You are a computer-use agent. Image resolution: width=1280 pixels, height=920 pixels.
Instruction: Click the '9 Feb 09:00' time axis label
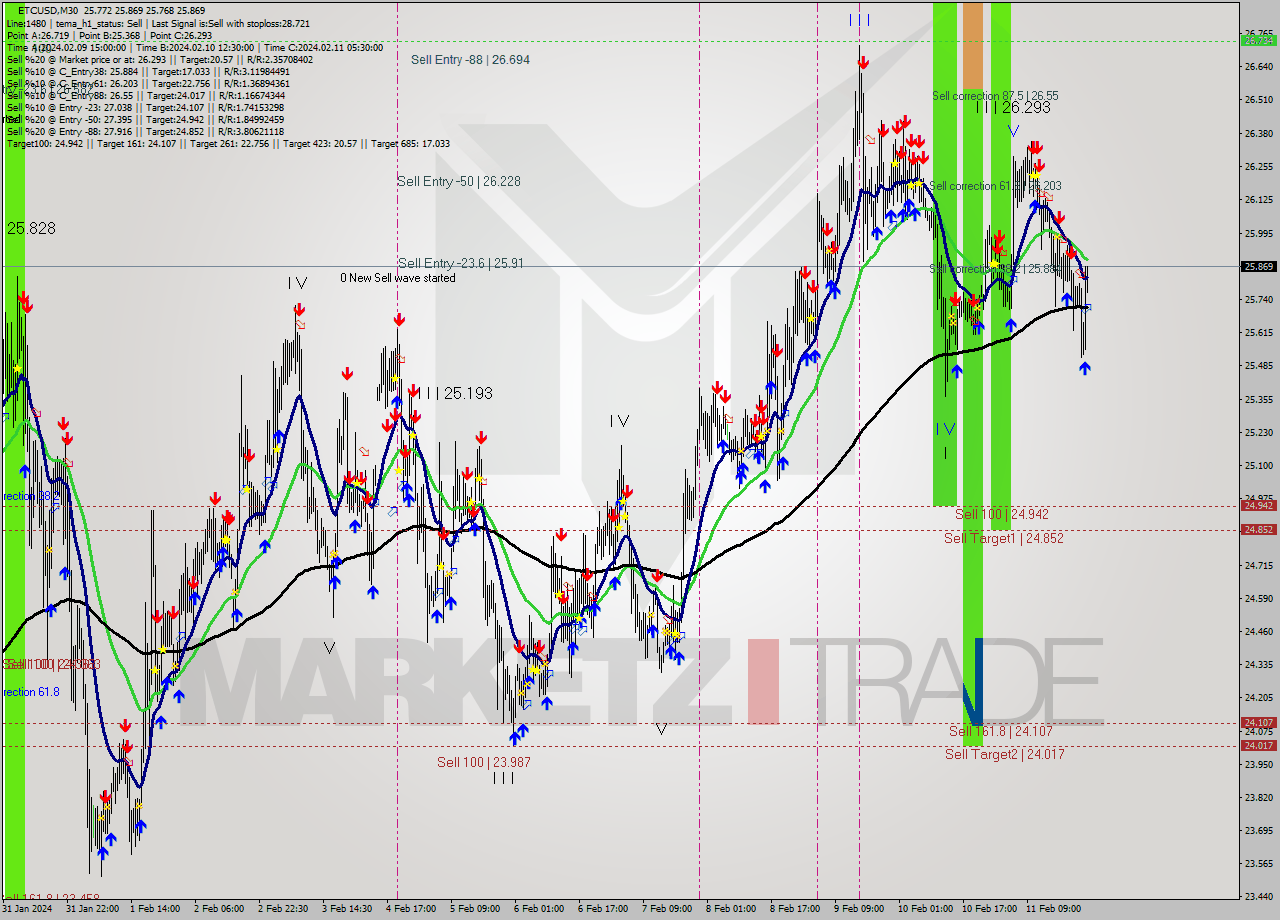click(x=858, y=909)
